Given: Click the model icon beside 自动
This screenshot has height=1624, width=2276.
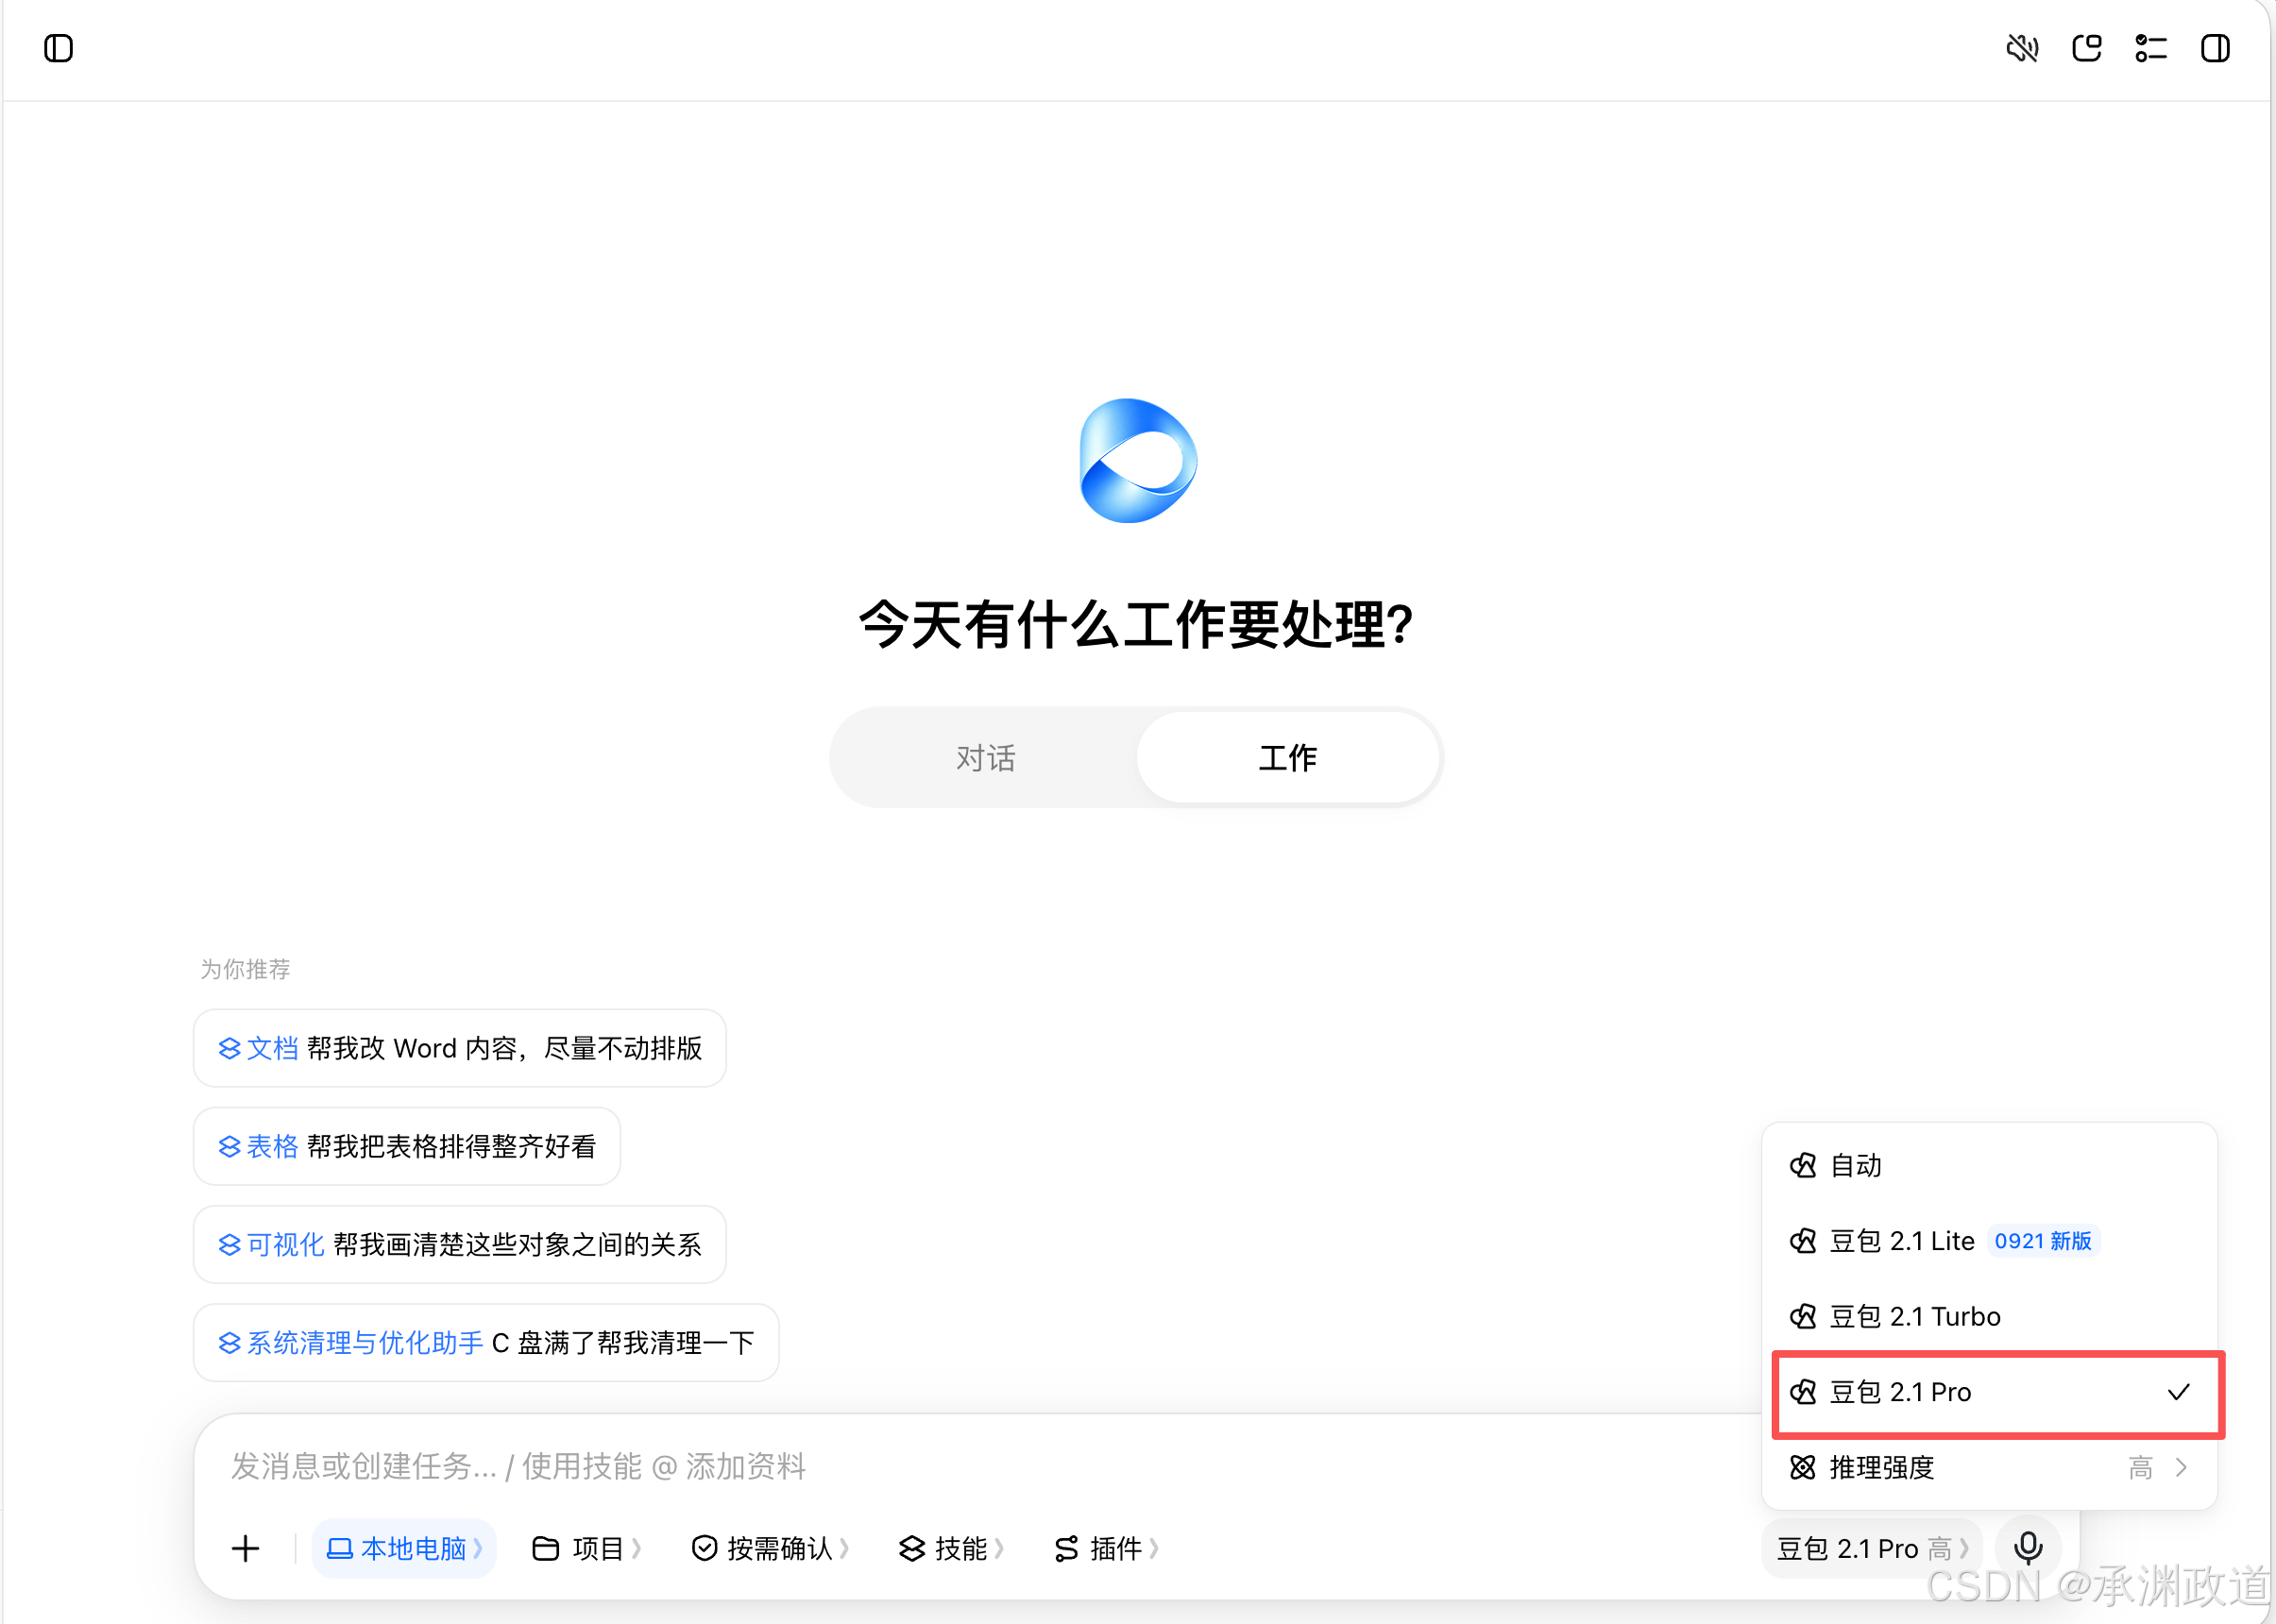Looking at the screenshot, I should click(x=1803, y=1165).
